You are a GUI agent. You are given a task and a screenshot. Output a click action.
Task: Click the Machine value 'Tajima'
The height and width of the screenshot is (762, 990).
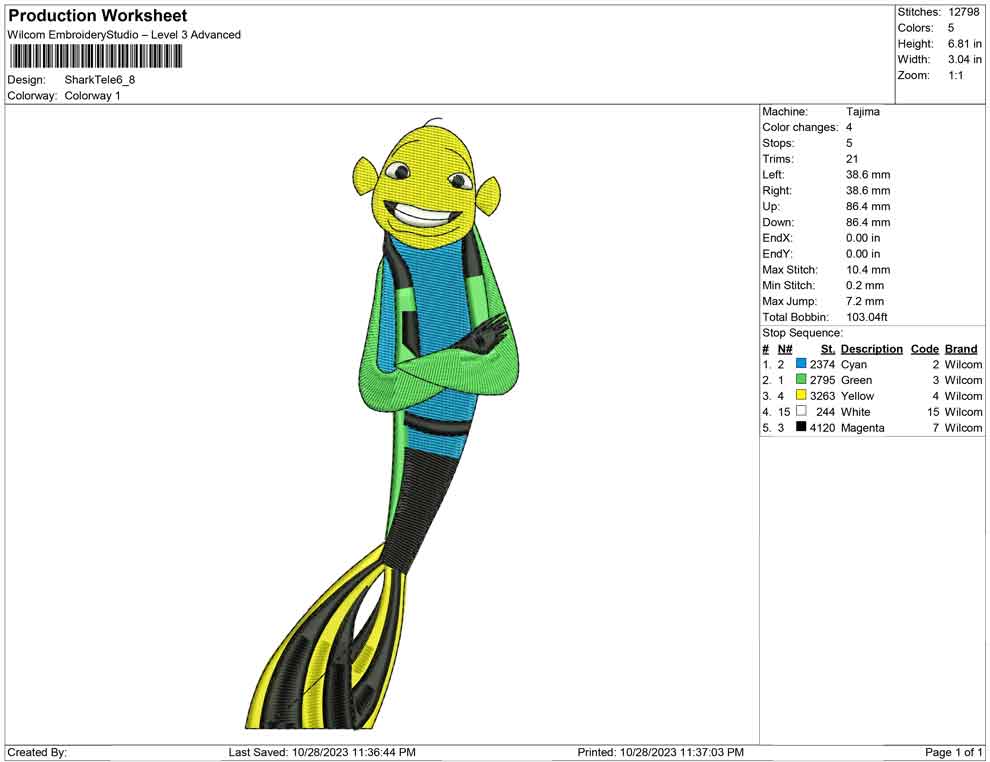[x=862, y=112]
